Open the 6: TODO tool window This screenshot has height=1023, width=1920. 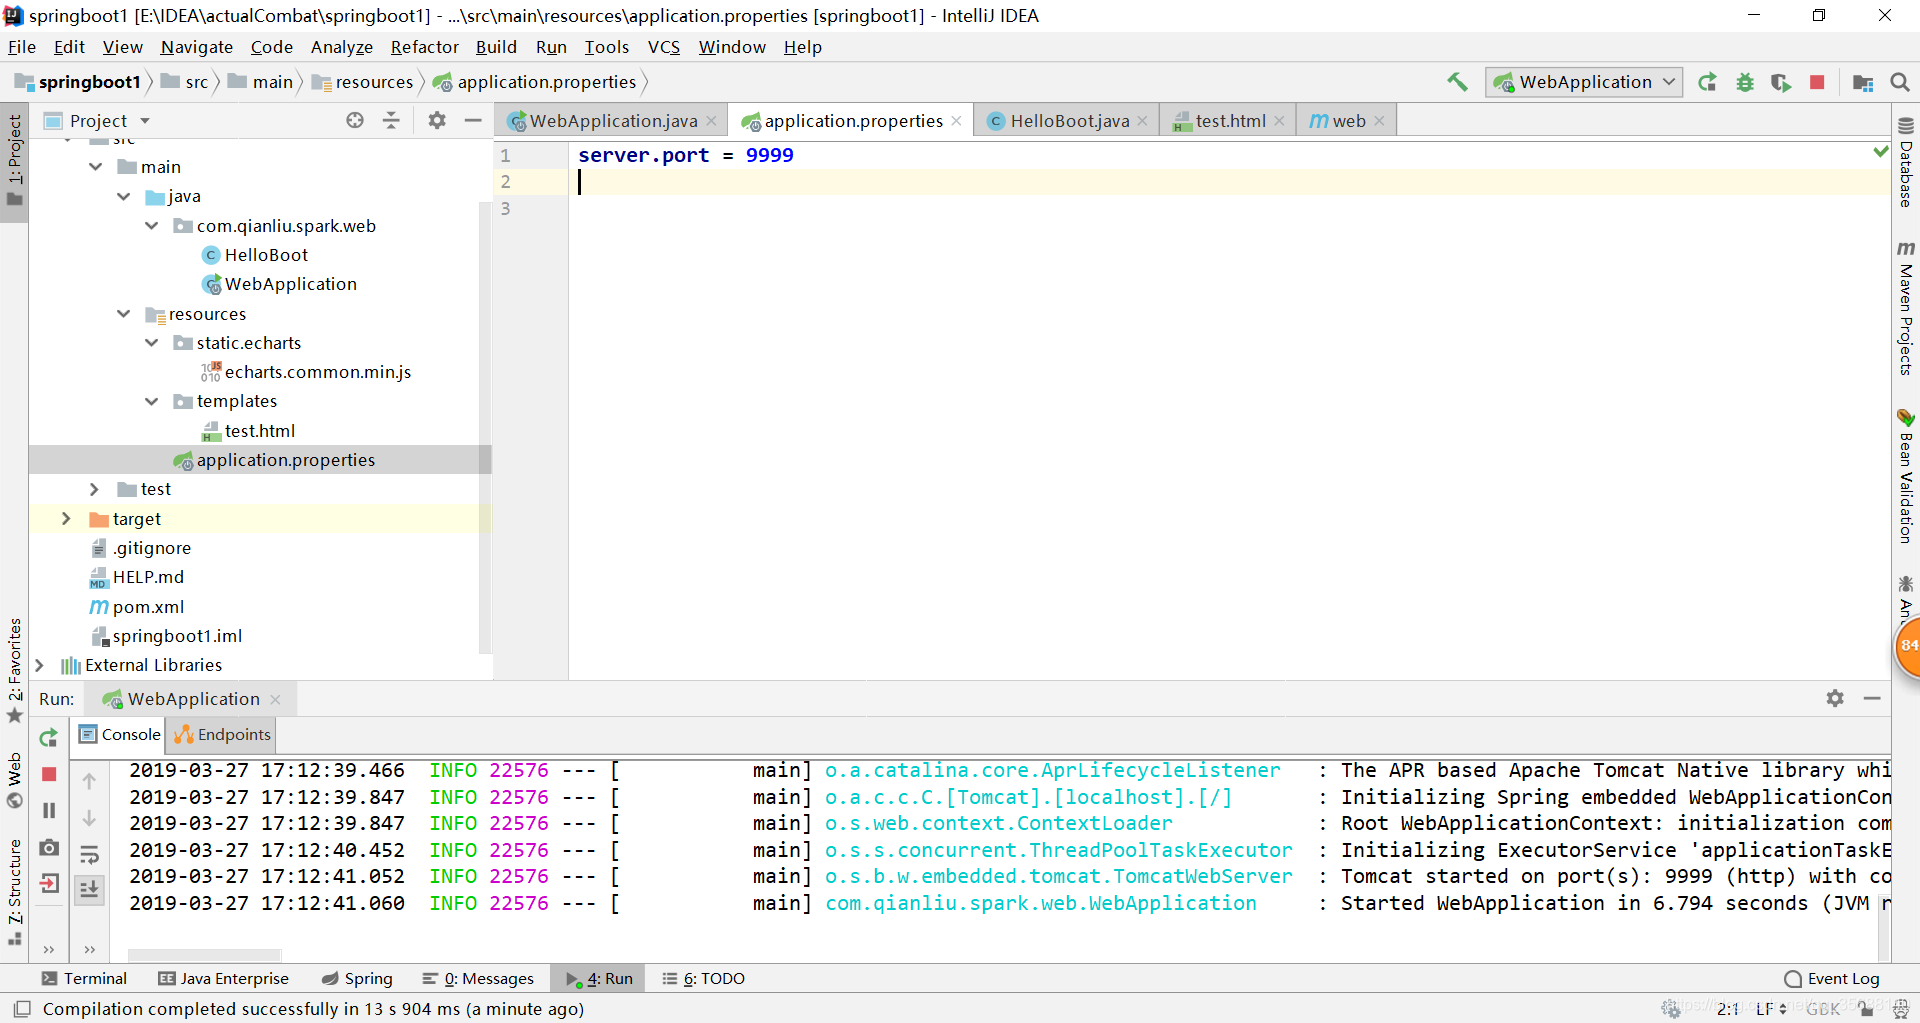704,979
